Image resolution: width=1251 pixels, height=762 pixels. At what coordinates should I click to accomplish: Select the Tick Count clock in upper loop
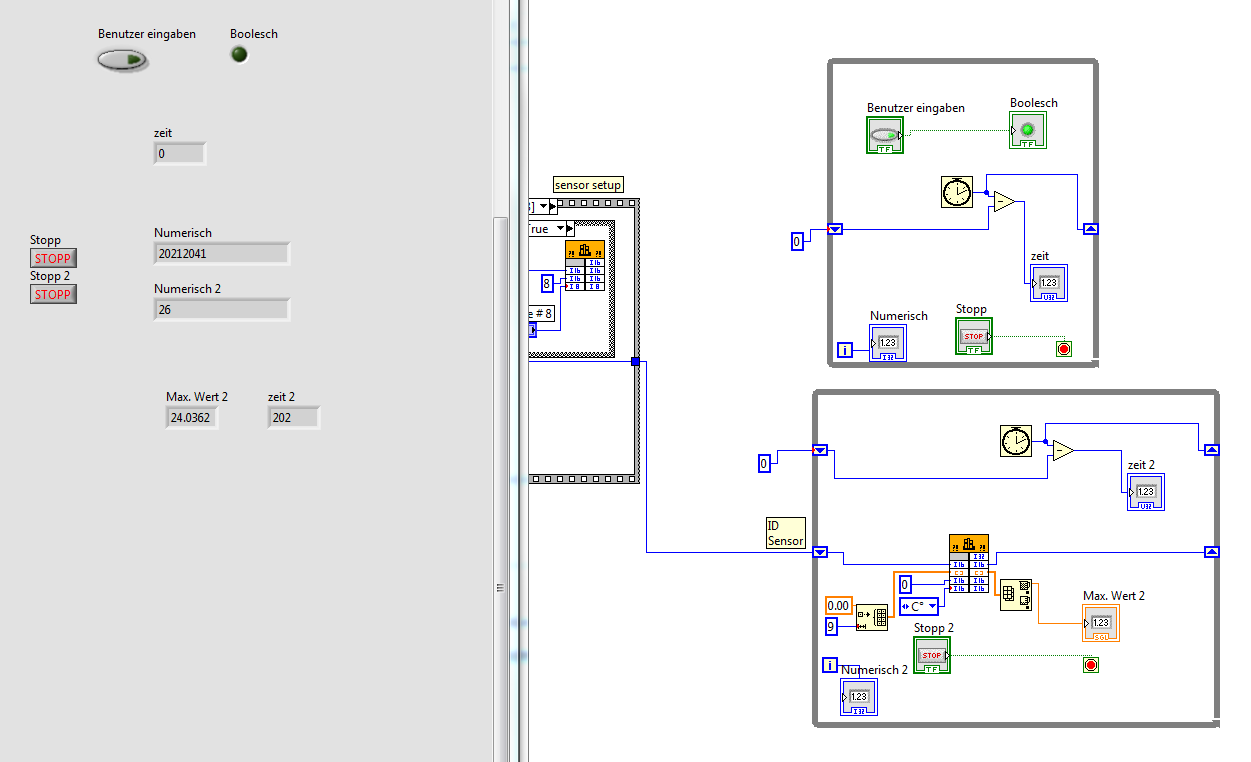(957, 191)
